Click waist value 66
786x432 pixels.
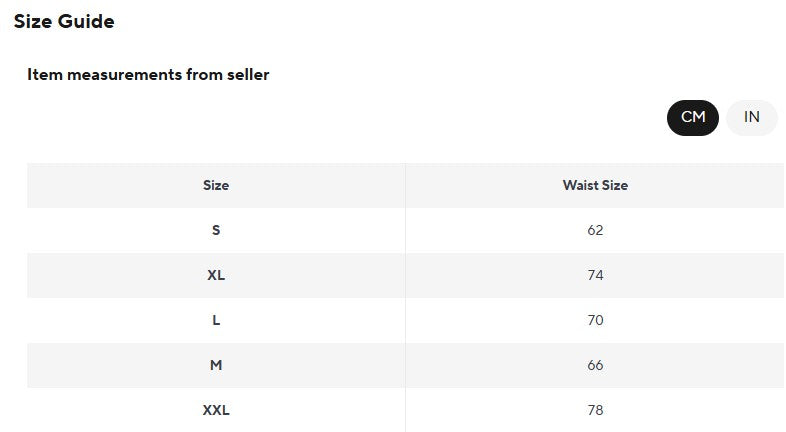(595, 365)
